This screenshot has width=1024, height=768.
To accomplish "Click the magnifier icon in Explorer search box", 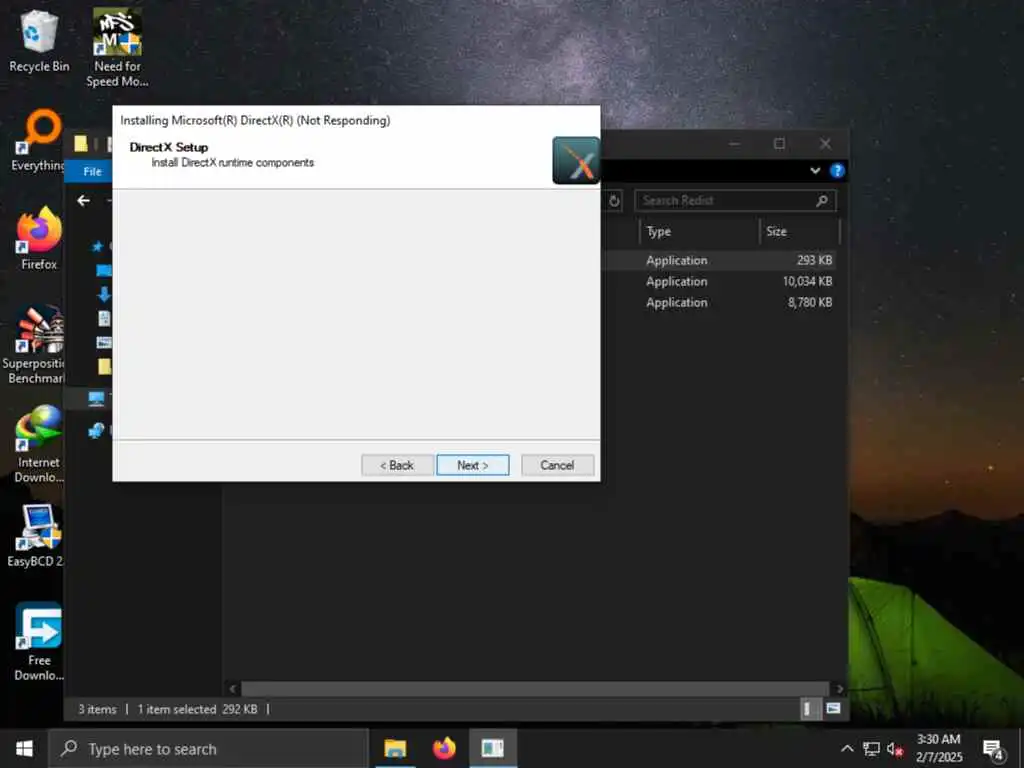I will pos(822,200).
